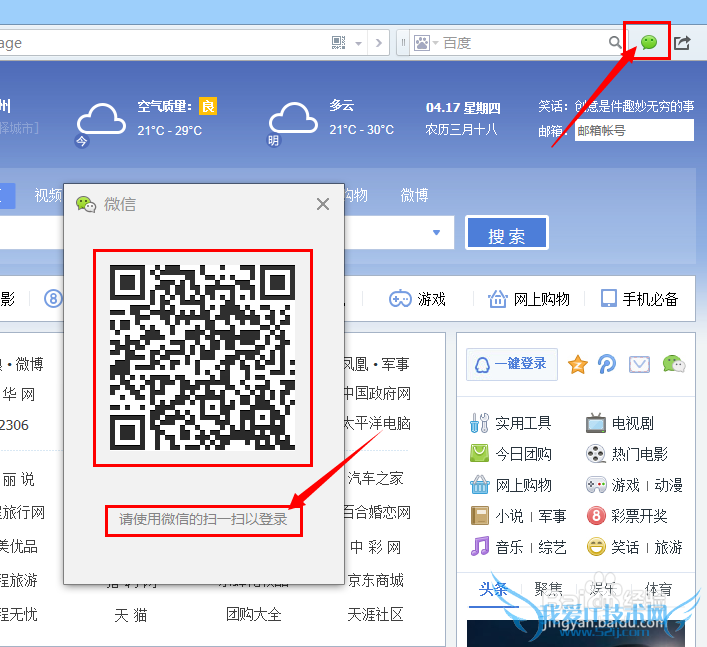Select the 头条 news tab
Screen dimensions: 707x647
493,589
